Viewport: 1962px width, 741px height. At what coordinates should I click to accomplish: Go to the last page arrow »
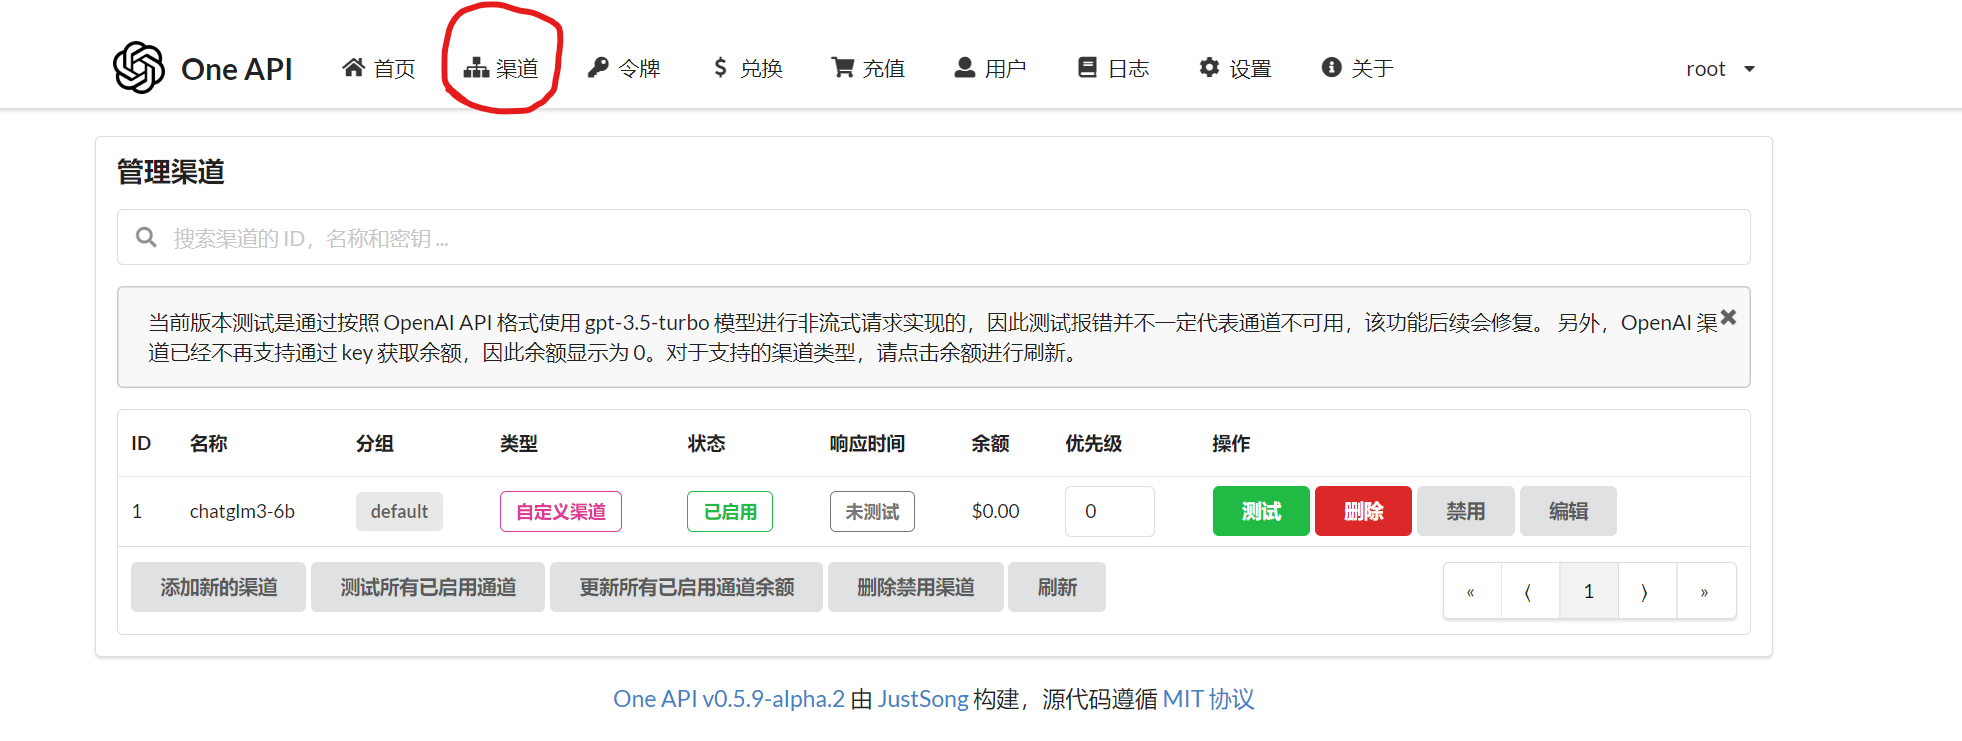pyautogui.click(x=1705, y=591)
